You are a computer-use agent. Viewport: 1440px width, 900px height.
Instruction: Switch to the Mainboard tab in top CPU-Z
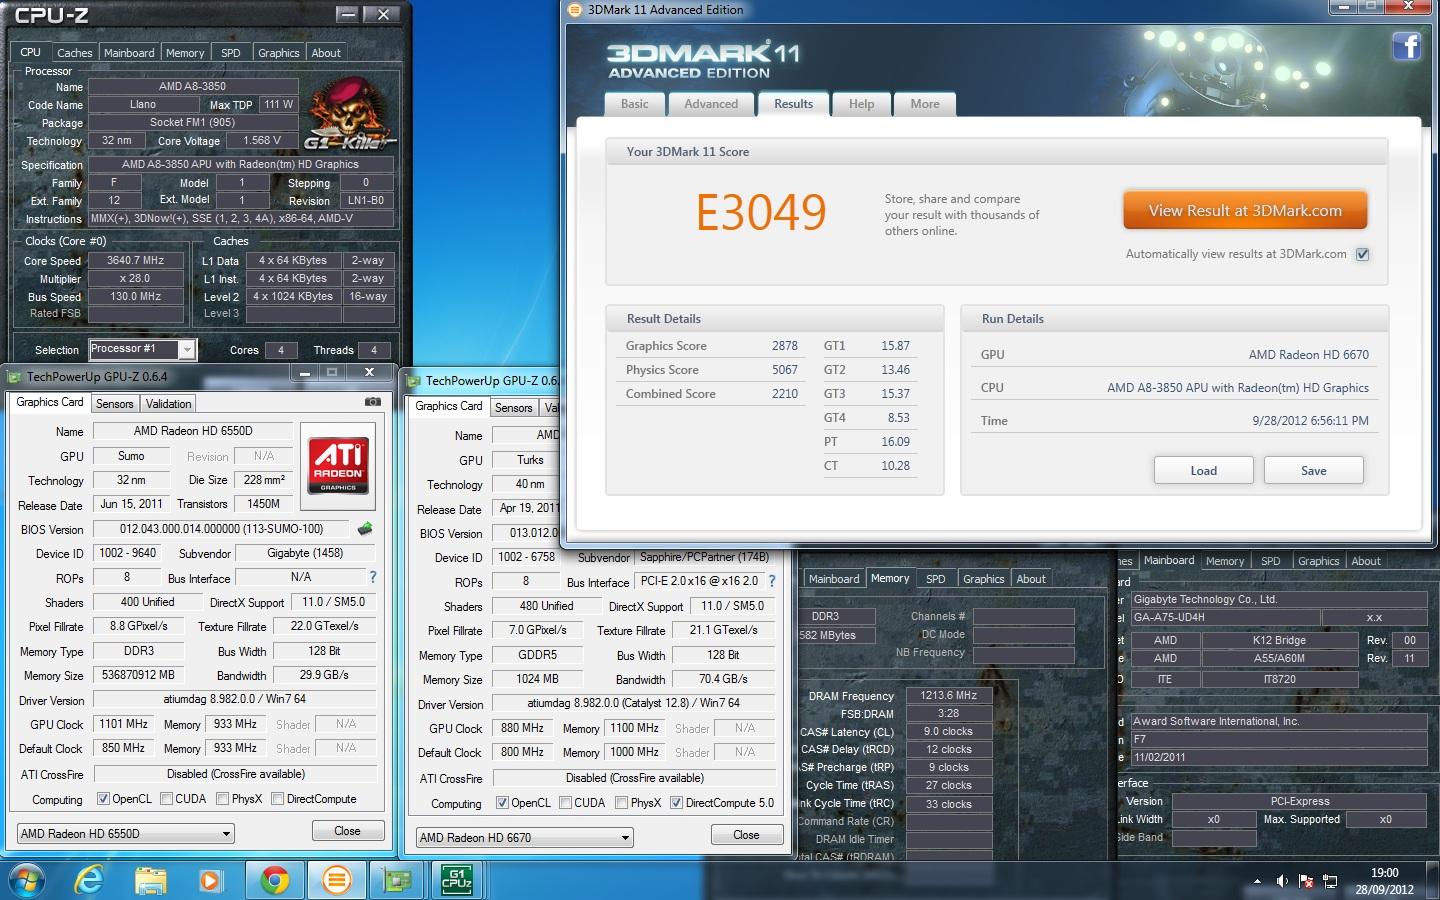129,53
